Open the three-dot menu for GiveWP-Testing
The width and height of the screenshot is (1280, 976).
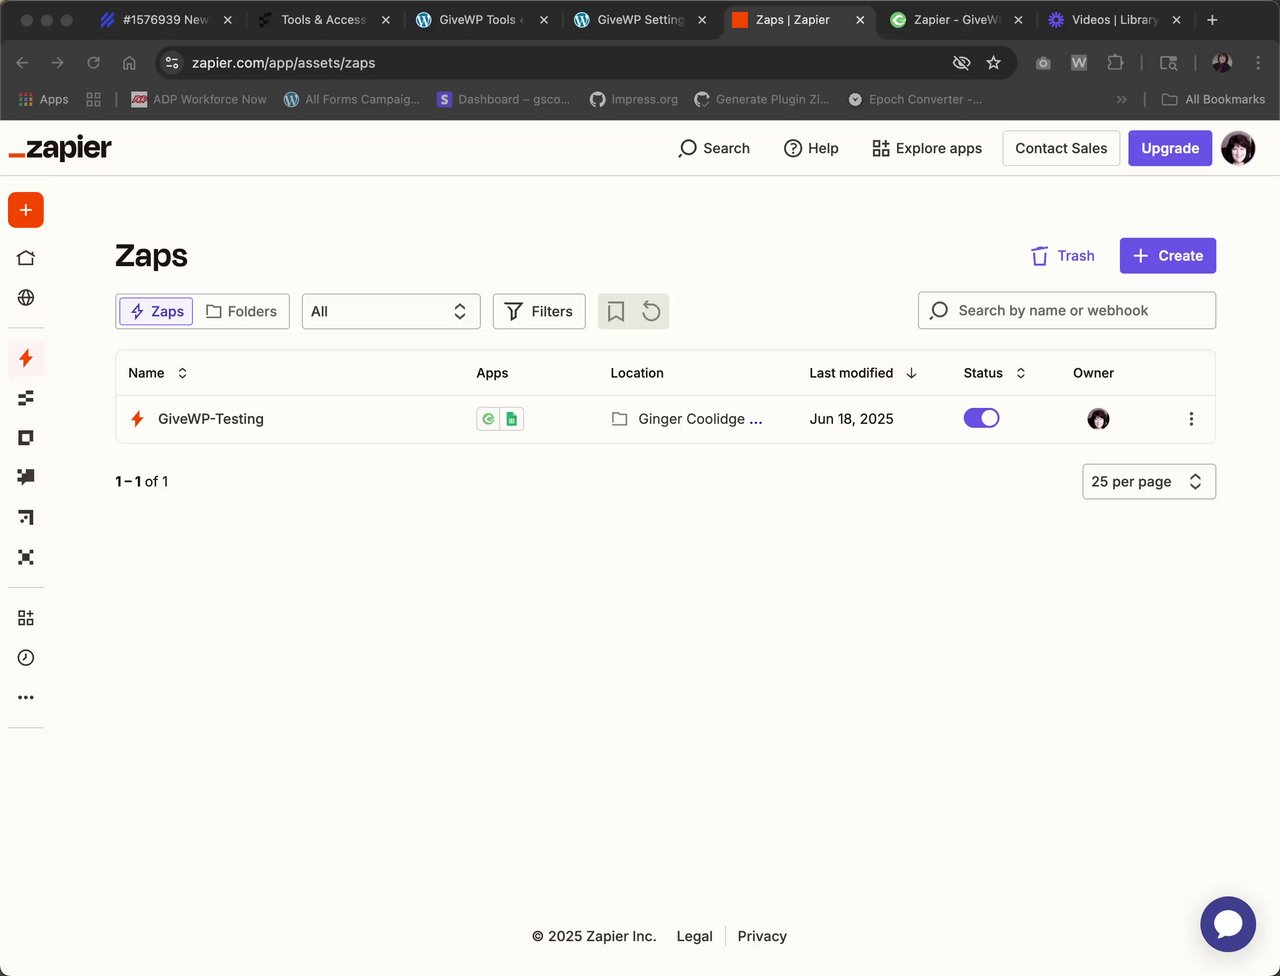(x=1191, y=419)
